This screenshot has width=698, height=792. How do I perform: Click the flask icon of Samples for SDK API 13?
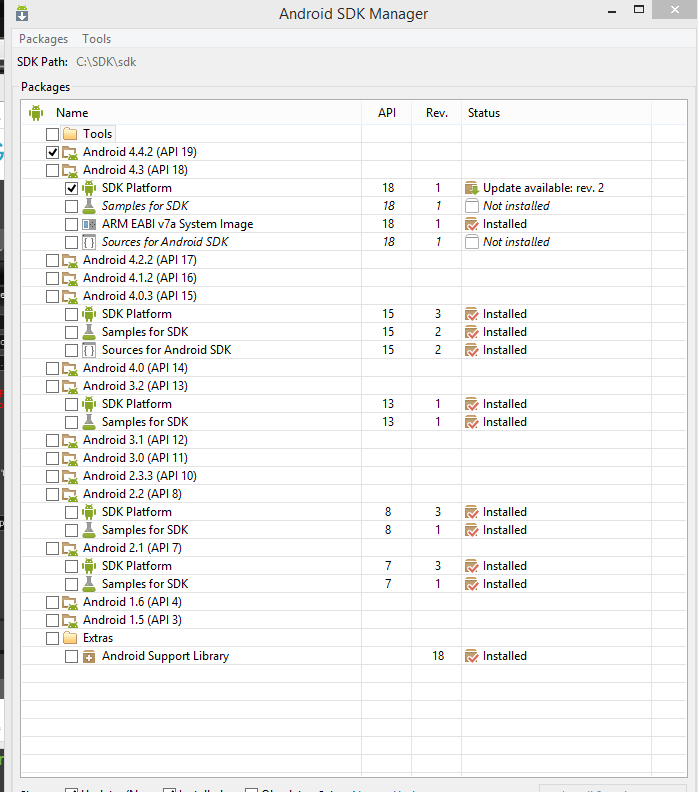coord(89,422)
